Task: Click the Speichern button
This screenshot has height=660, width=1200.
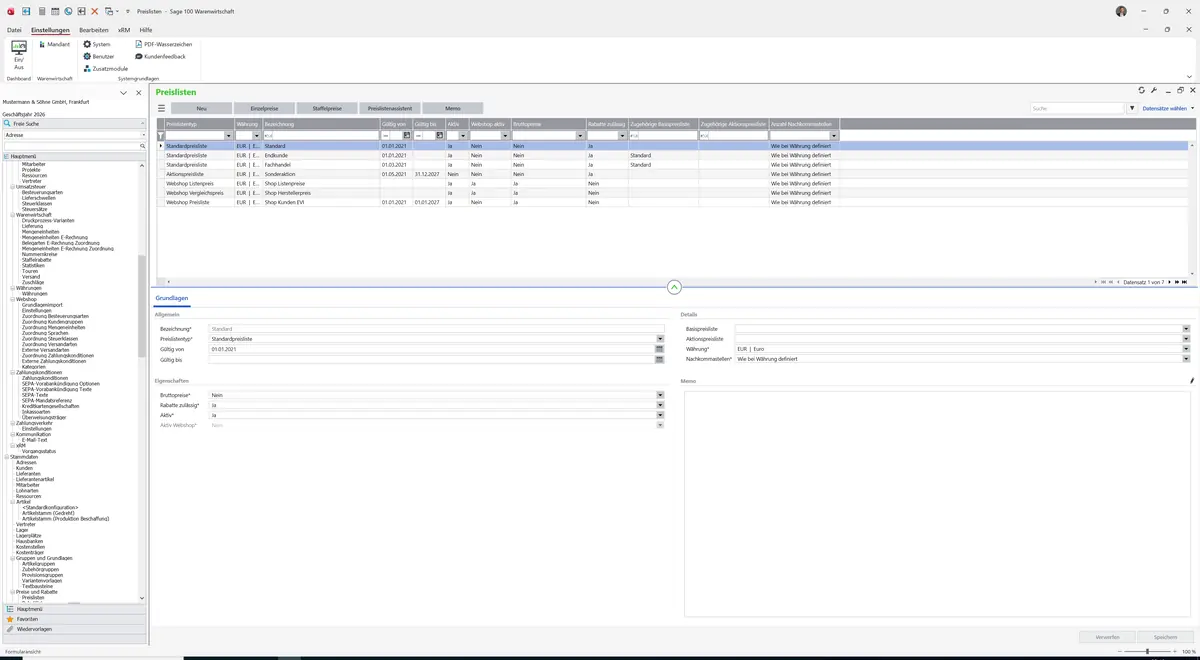Action: coord(1165,637)
